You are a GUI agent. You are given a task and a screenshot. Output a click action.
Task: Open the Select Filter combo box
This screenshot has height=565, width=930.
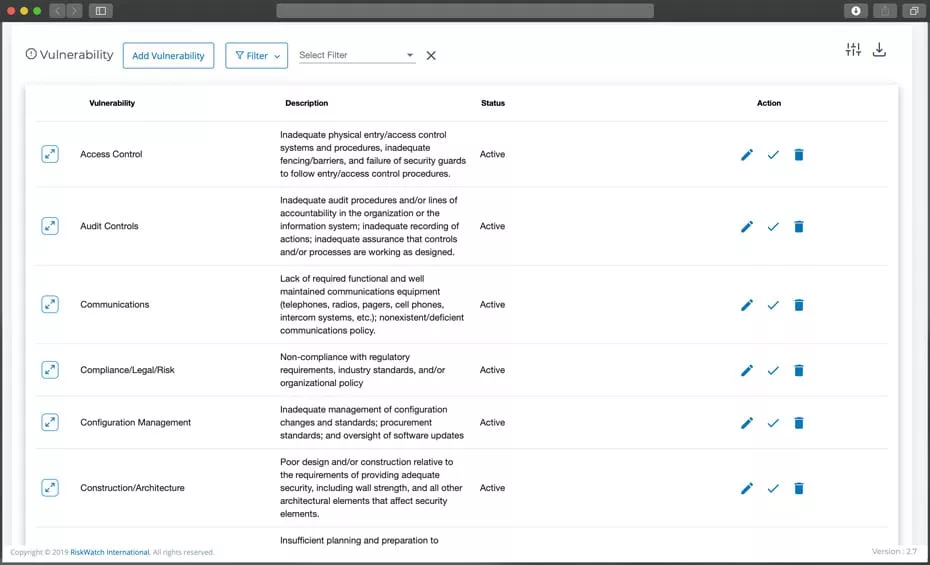356,55
